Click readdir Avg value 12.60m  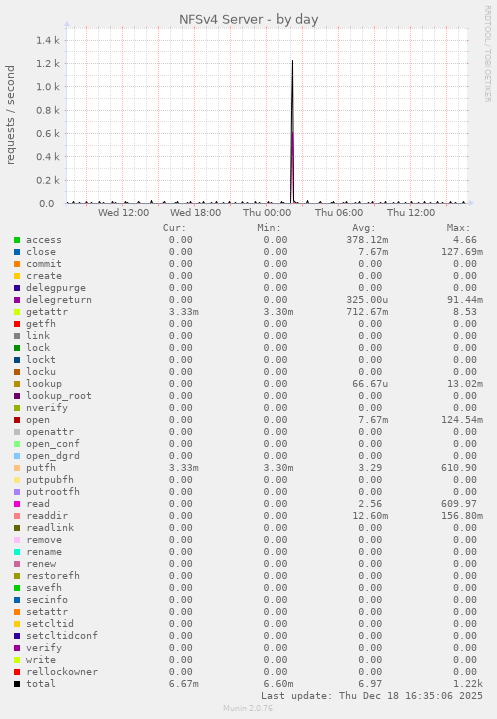[370, 516]
